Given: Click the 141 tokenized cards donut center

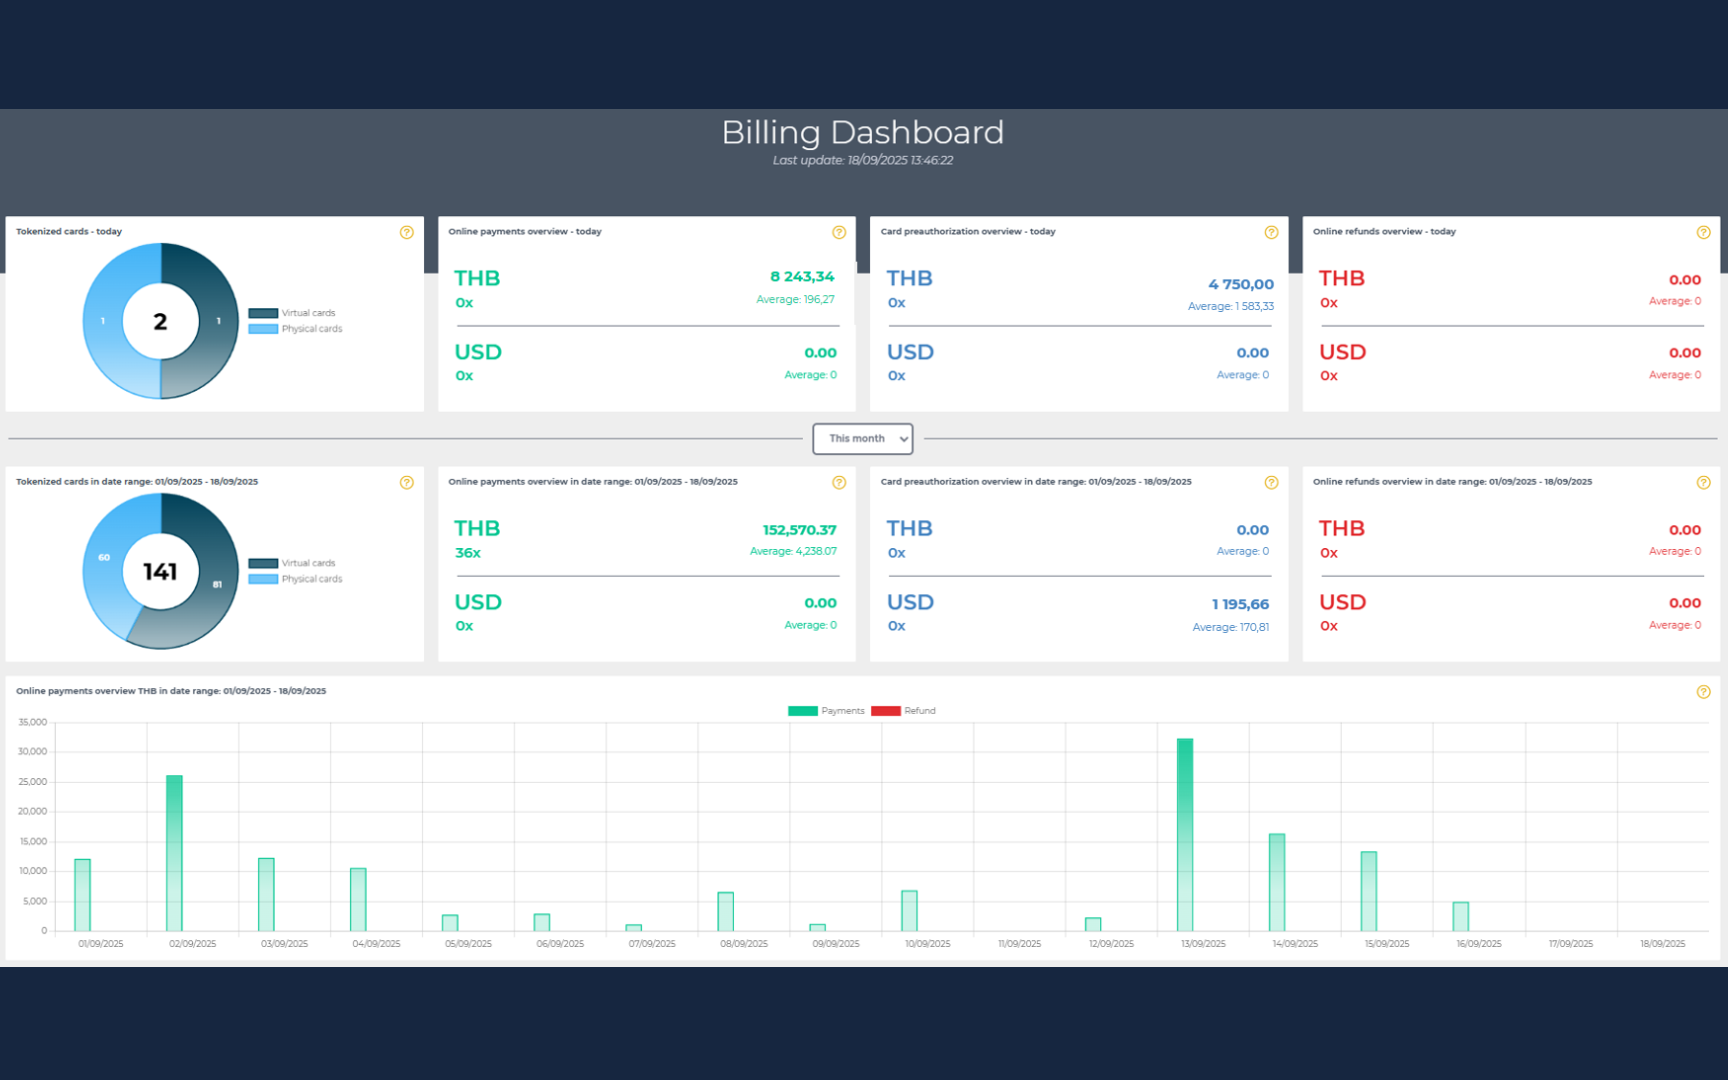Looking at the screenshot, I should coord(160,571).
